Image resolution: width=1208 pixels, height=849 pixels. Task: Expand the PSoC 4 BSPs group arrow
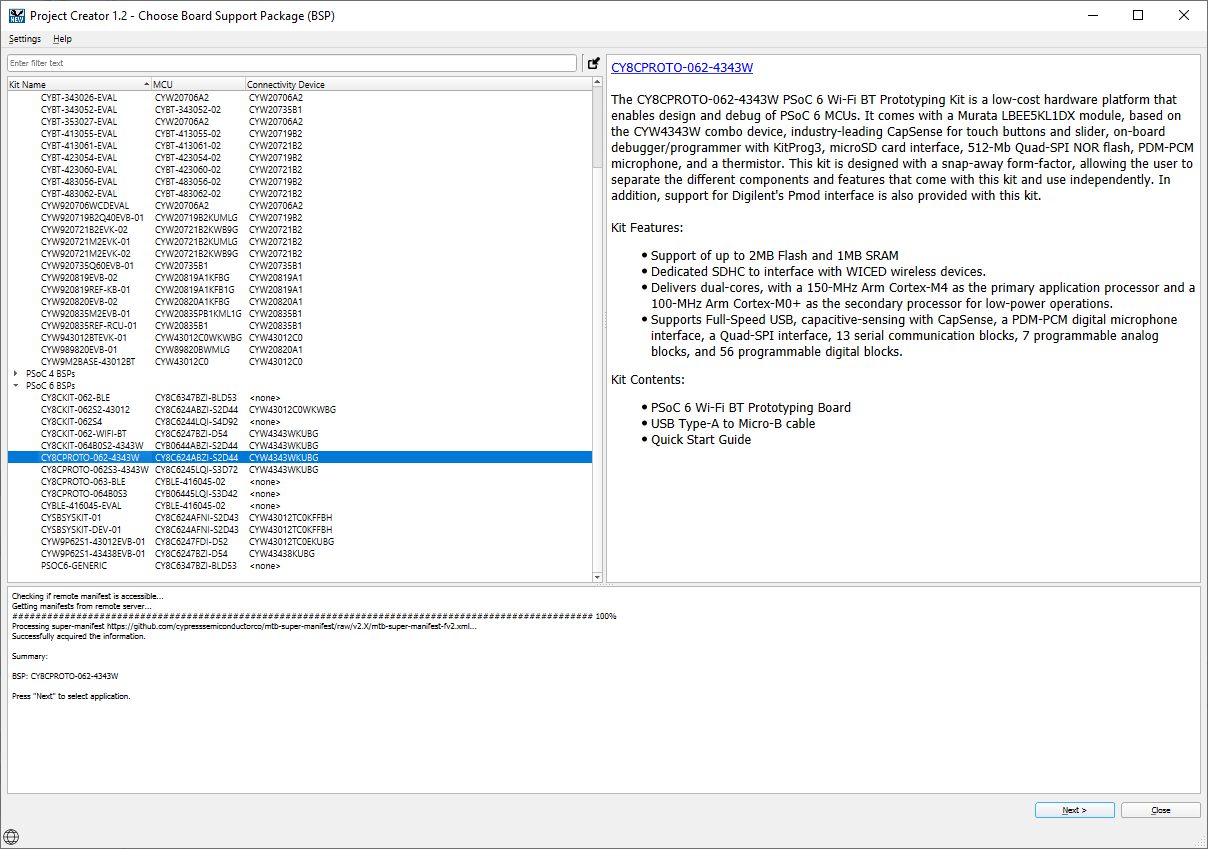tap(15, 373)
